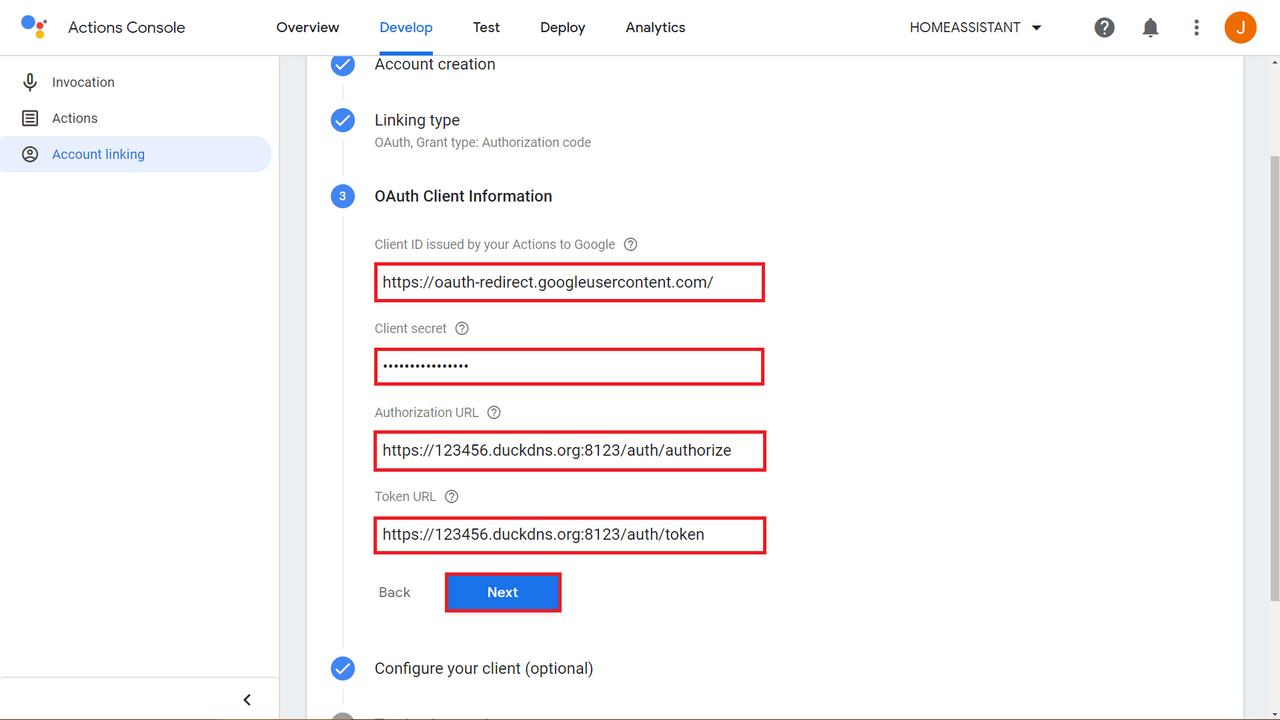Click the vertical page scrollbar

[1274, 377]
